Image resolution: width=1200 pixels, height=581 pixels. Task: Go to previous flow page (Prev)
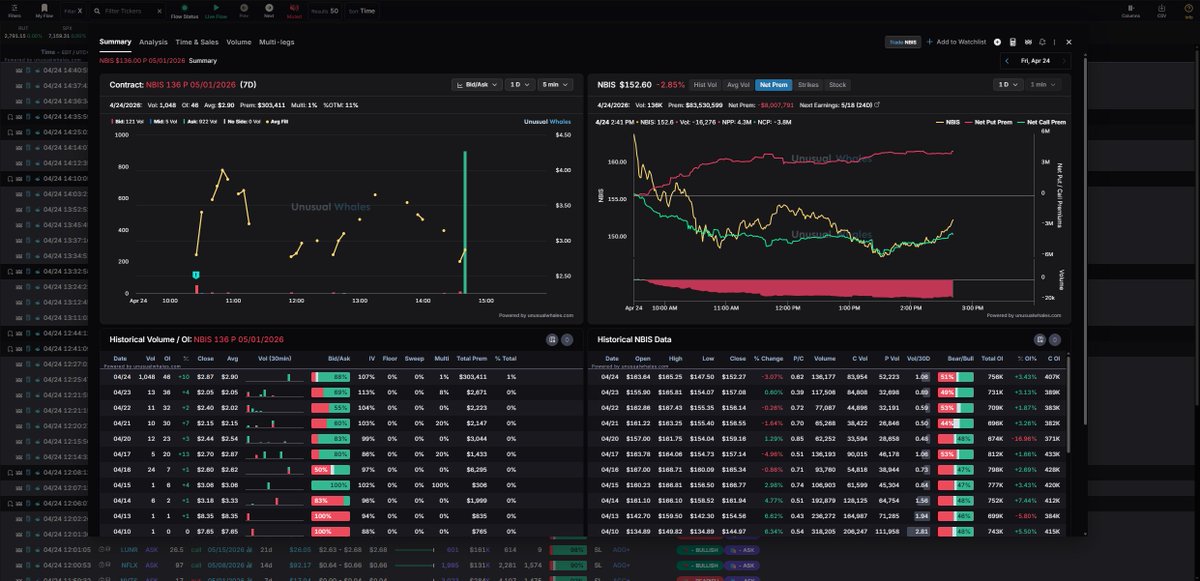(245, 11)
